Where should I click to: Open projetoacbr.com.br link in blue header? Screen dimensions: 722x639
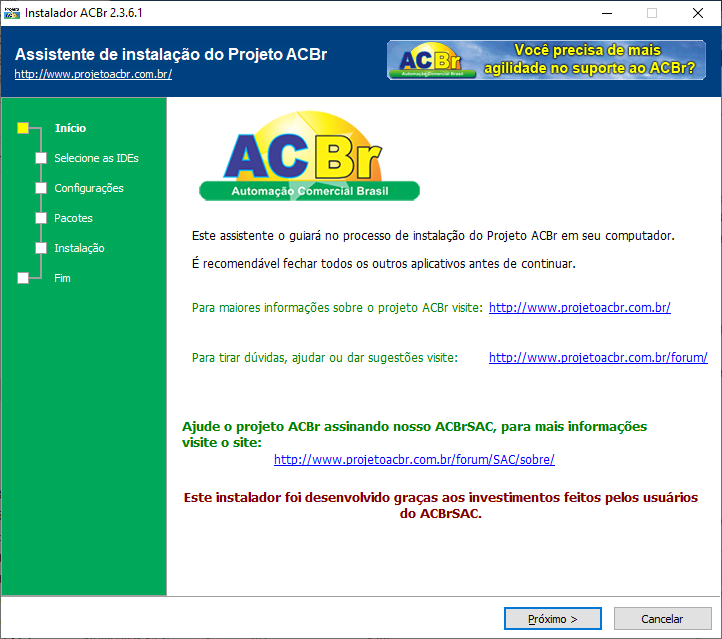(93, 74)
